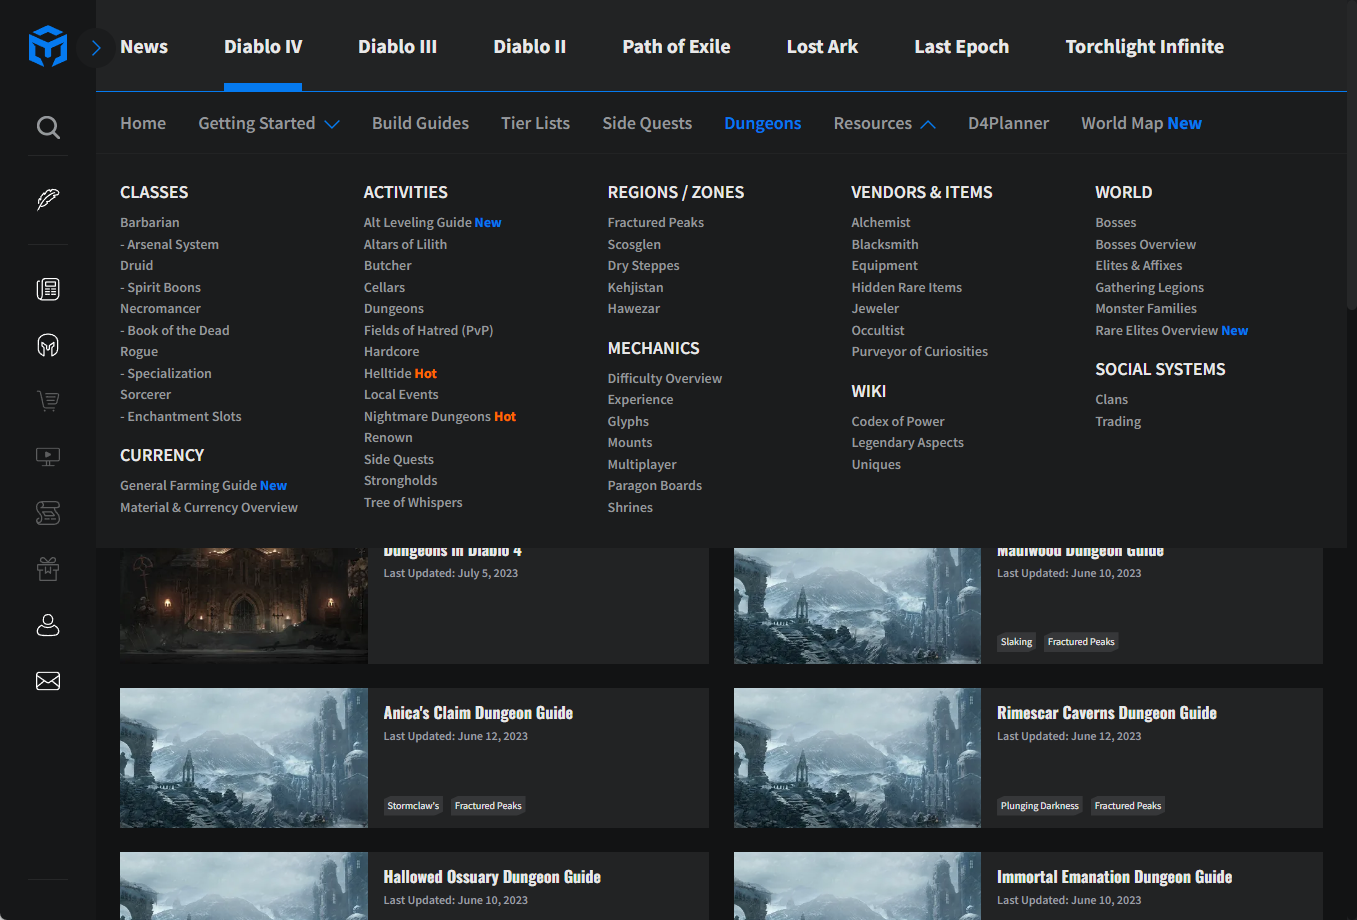Click the video monitor sidebar icon
The image size is (1357, 920).
coord(48,457)
